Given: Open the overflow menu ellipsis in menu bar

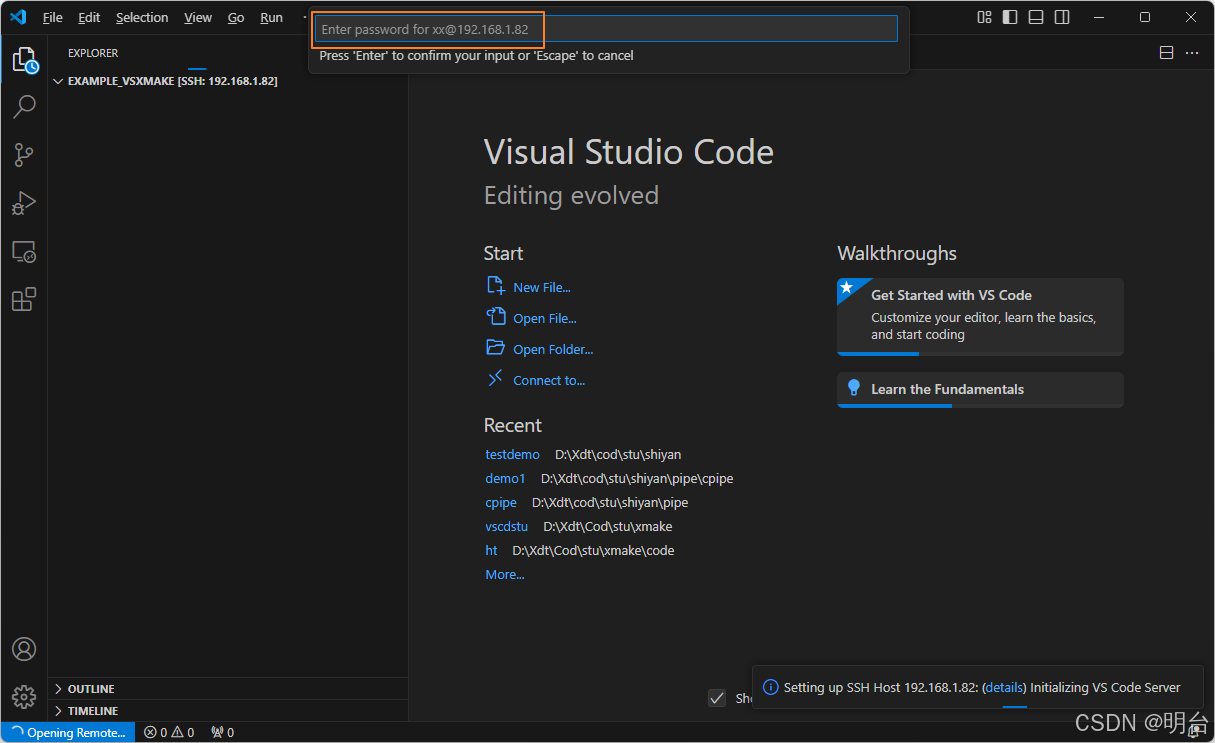Looking at the screenshot, I should pyautogui.click(x=306, y=17).
